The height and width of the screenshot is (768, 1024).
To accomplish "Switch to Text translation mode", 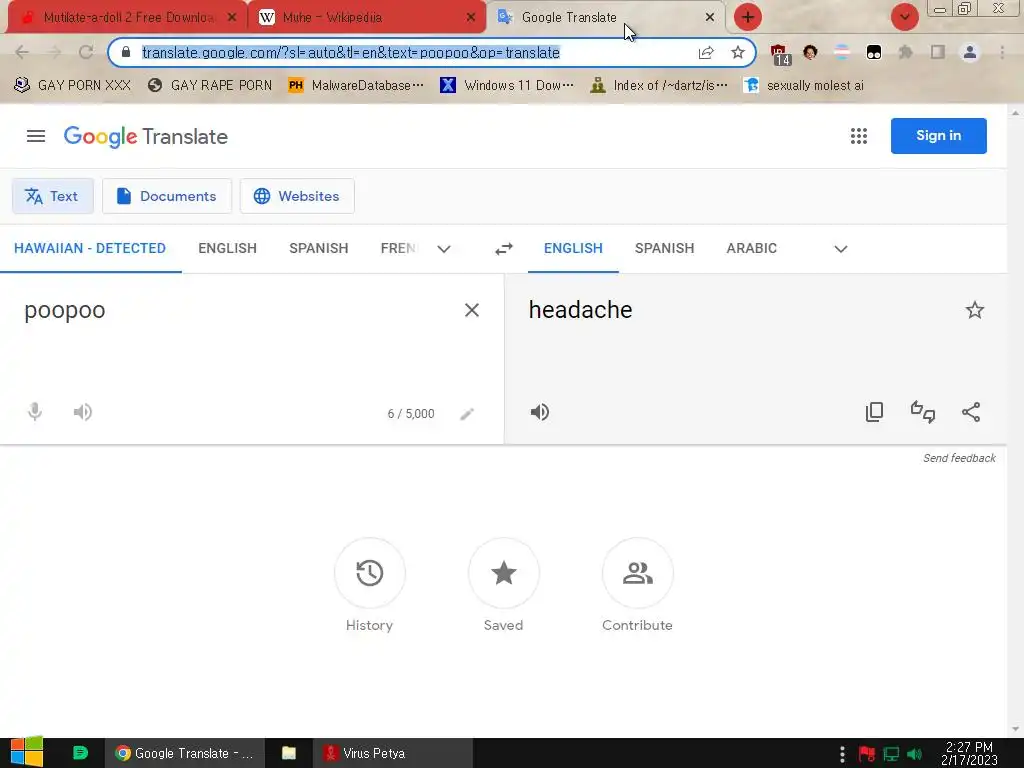I will click(x=53, y=196).
